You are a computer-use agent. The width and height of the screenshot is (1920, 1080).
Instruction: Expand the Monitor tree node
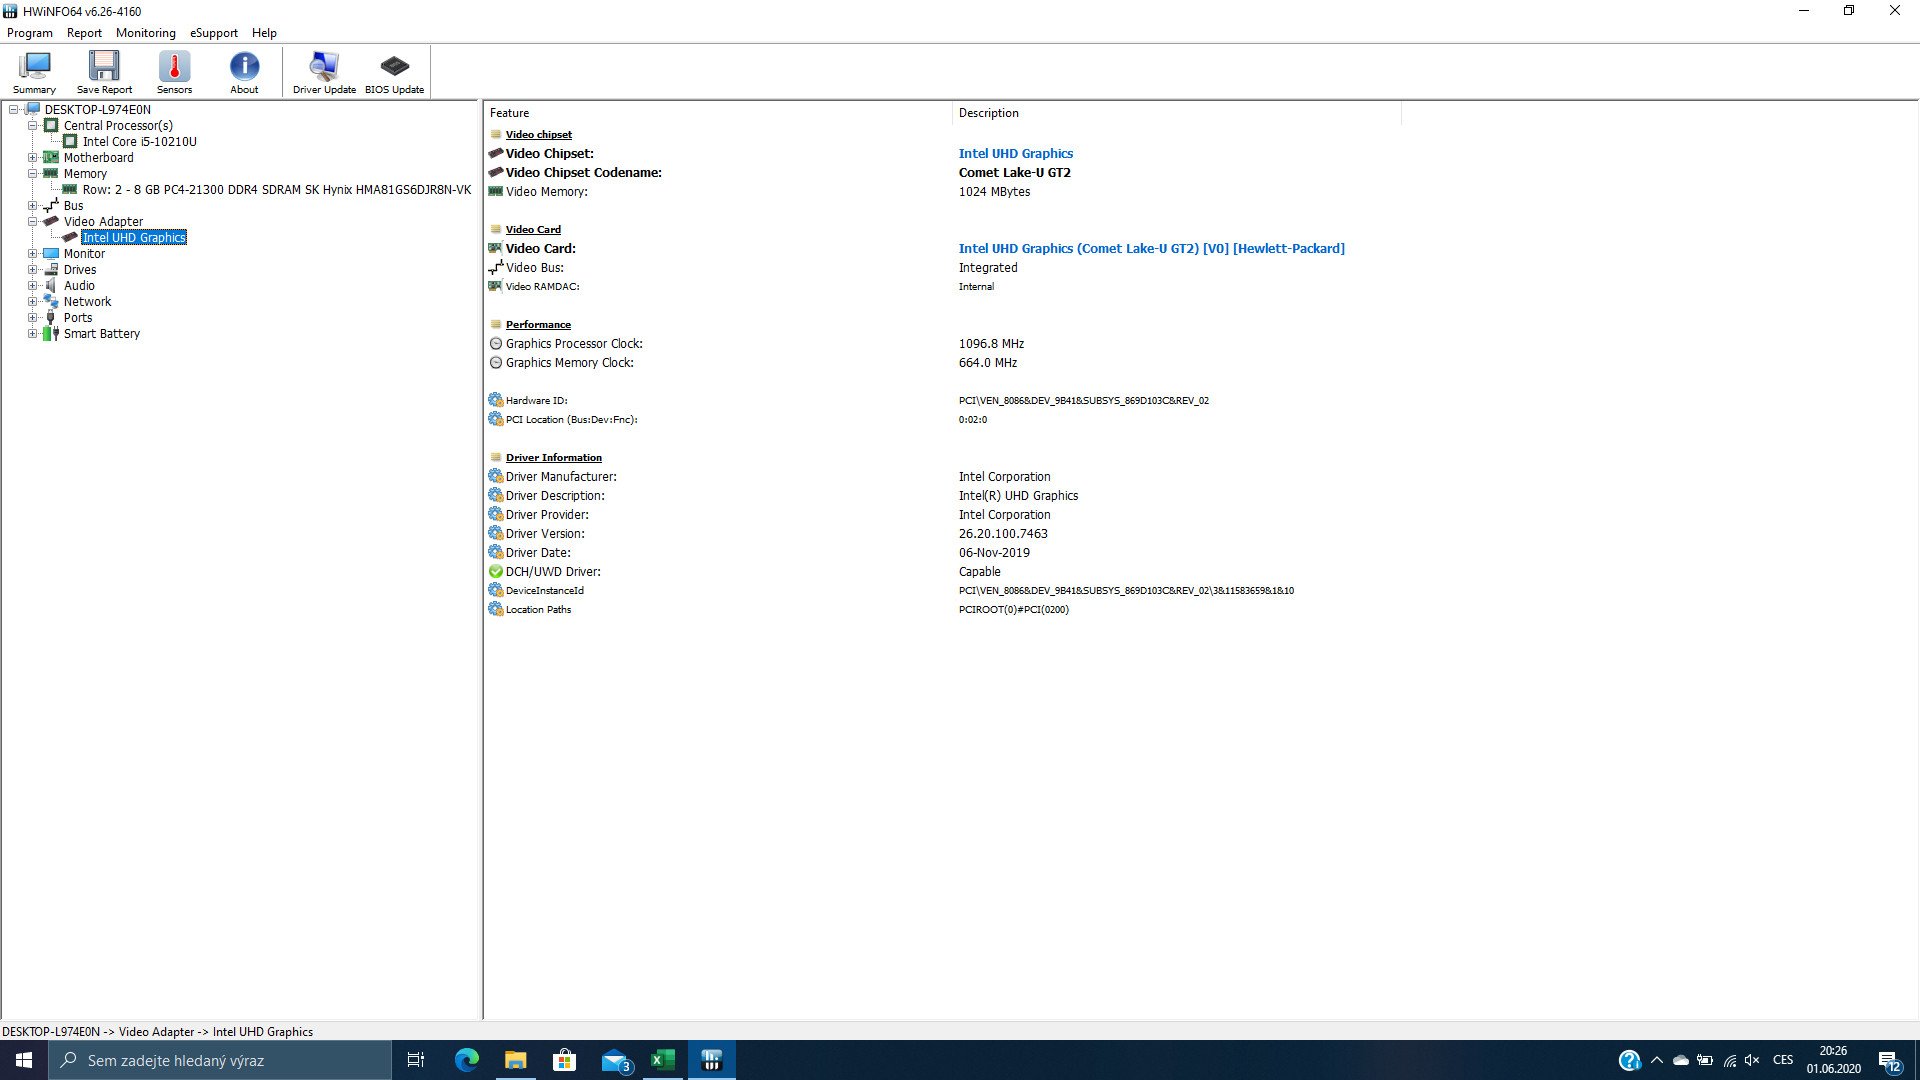(x=32, y=254)
